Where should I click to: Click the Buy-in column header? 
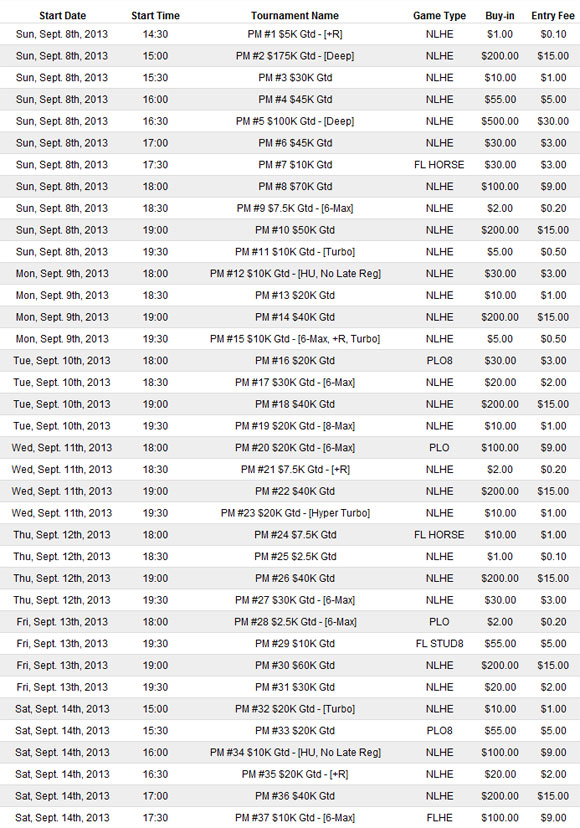click(500, 16)
